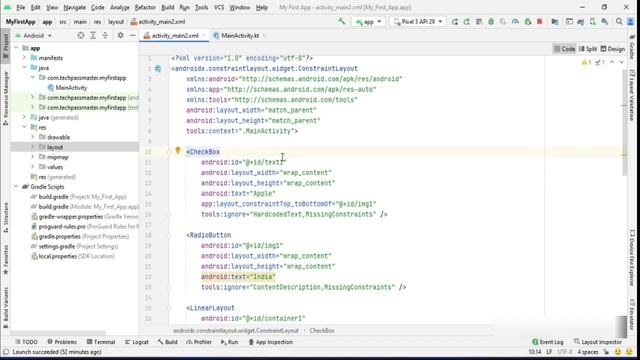Stop the app with the red square
Viewport: 640px width, 360px height.
click(x=540, y=22)
